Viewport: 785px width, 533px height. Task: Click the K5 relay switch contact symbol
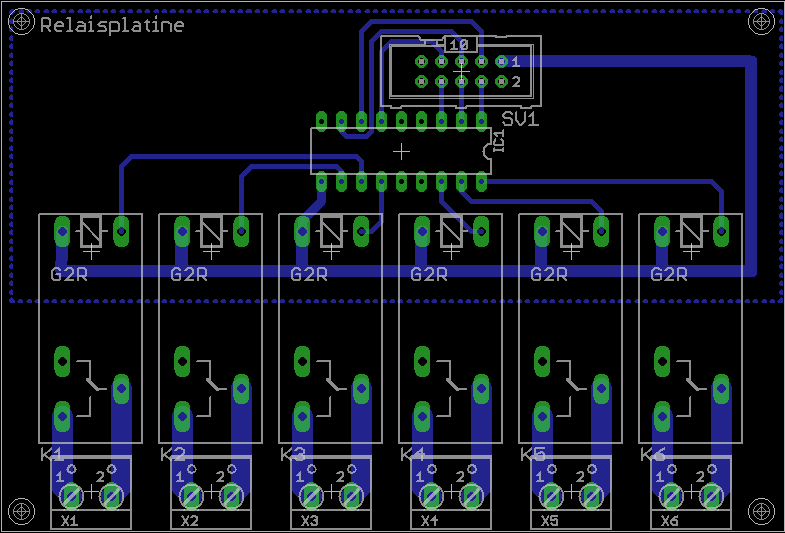pyautogui.click(x=571, y=388)
